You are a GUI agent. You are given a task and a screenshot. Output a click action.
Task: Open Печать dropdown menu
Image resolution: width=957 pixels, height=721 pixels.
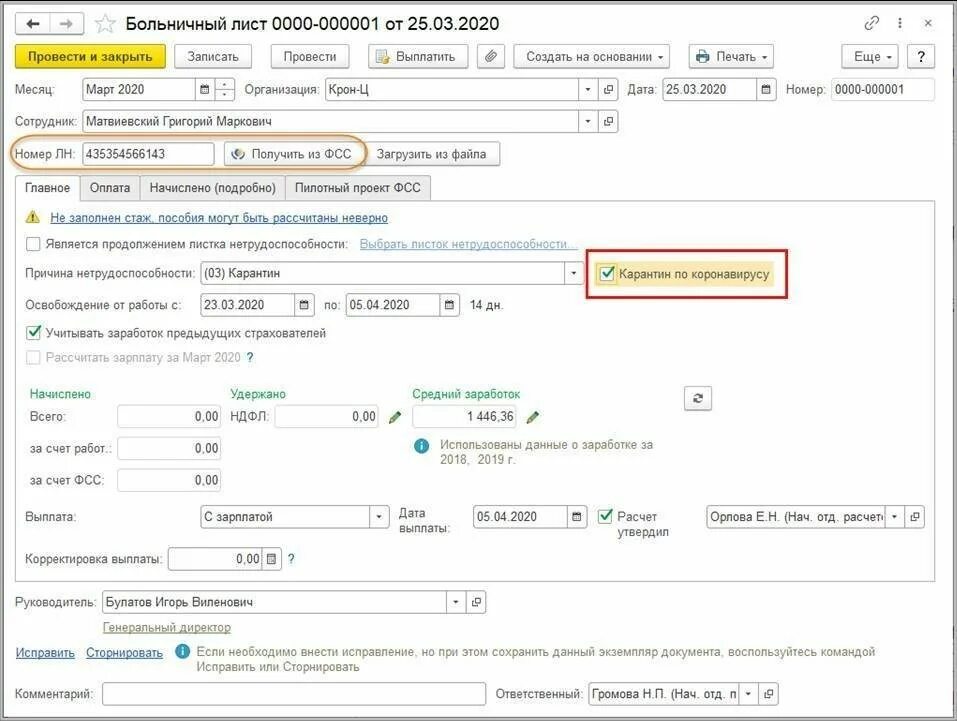pos(731,57)
